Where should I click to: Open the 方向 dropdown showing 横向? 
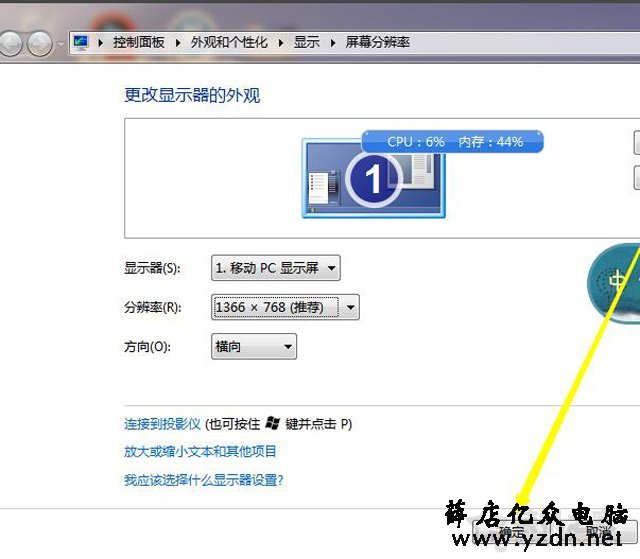click(x=254, y=346)
